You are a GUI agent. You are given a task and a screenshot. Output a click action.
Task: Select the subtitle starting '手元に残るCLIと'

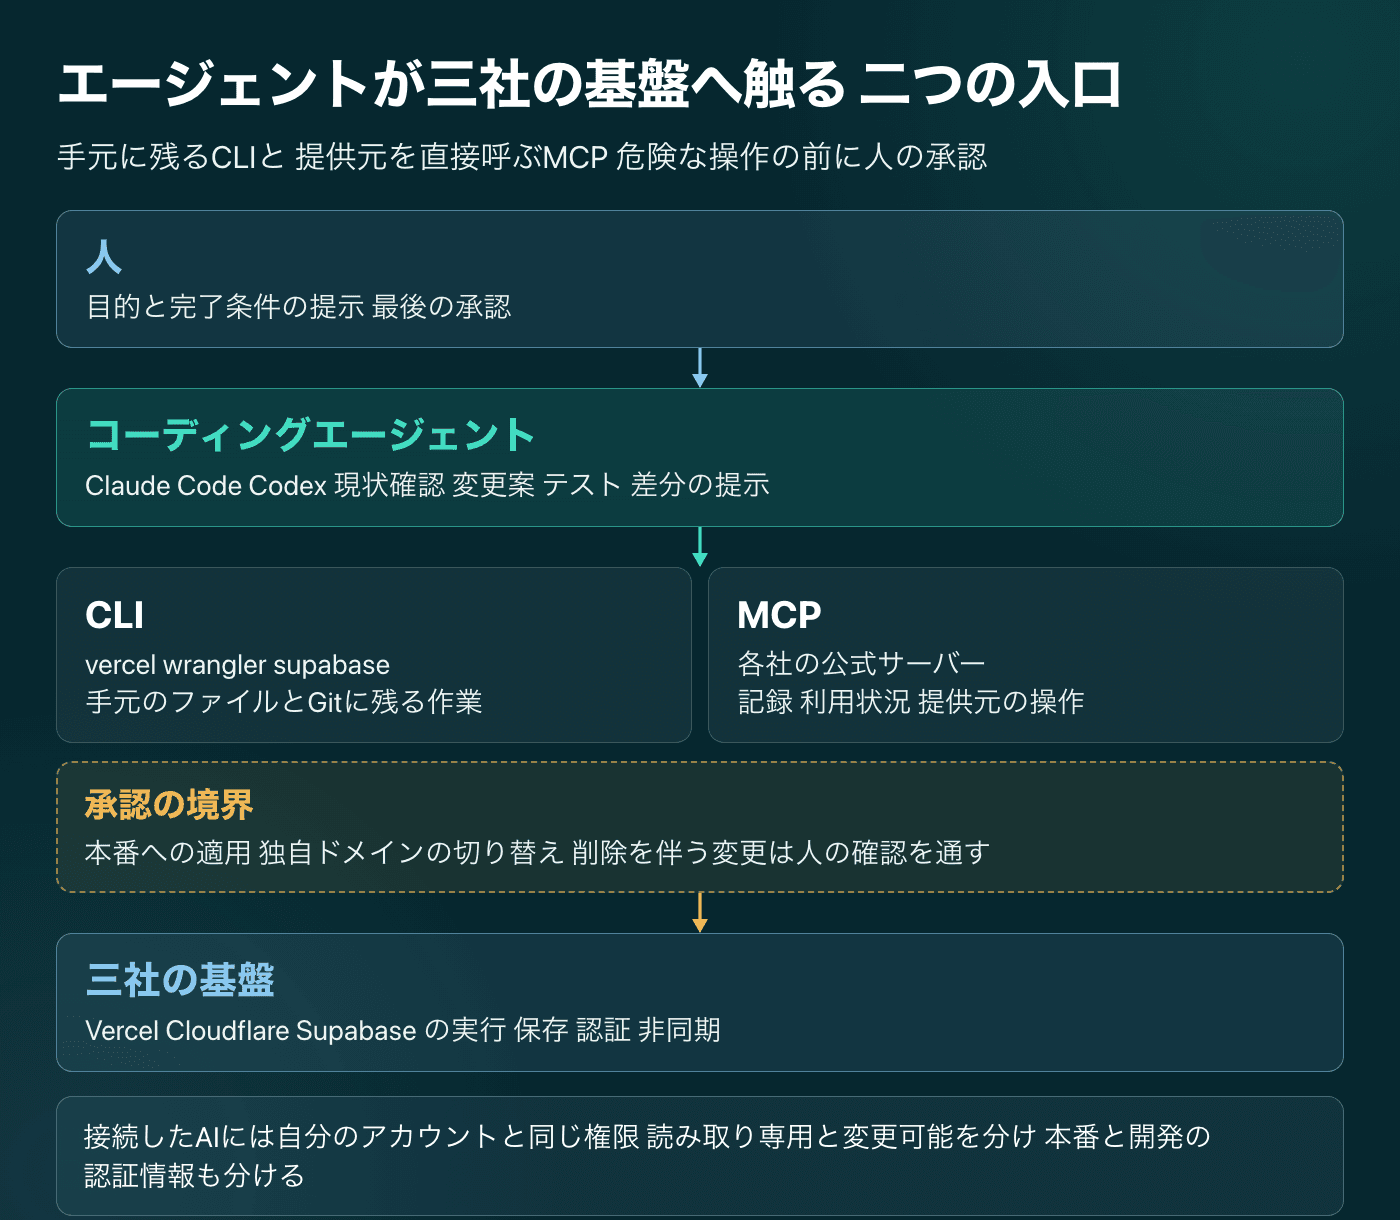(x=522, y=157)
